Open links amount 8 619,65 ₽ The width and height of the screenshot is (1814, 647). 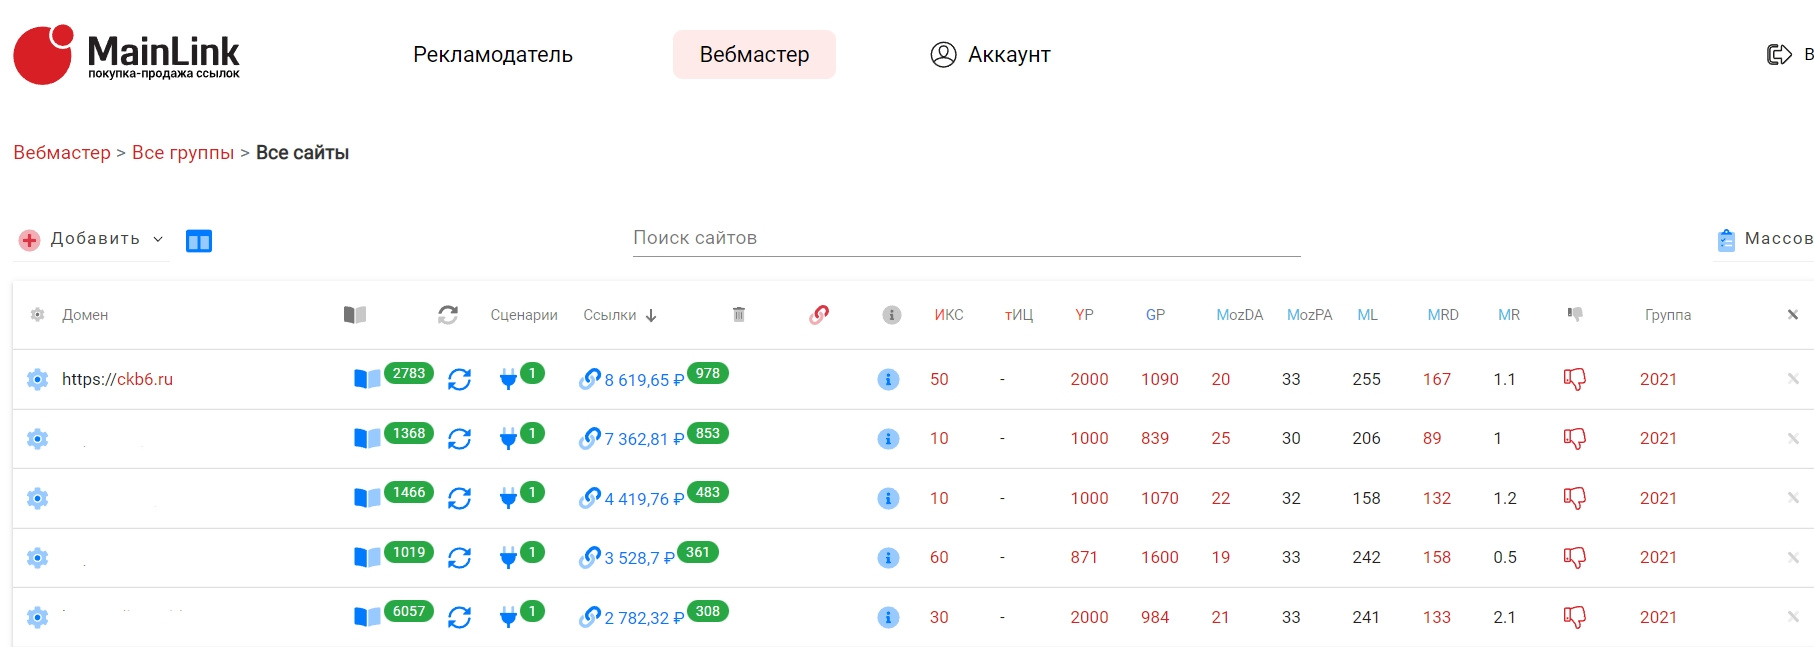pos(643,380)
